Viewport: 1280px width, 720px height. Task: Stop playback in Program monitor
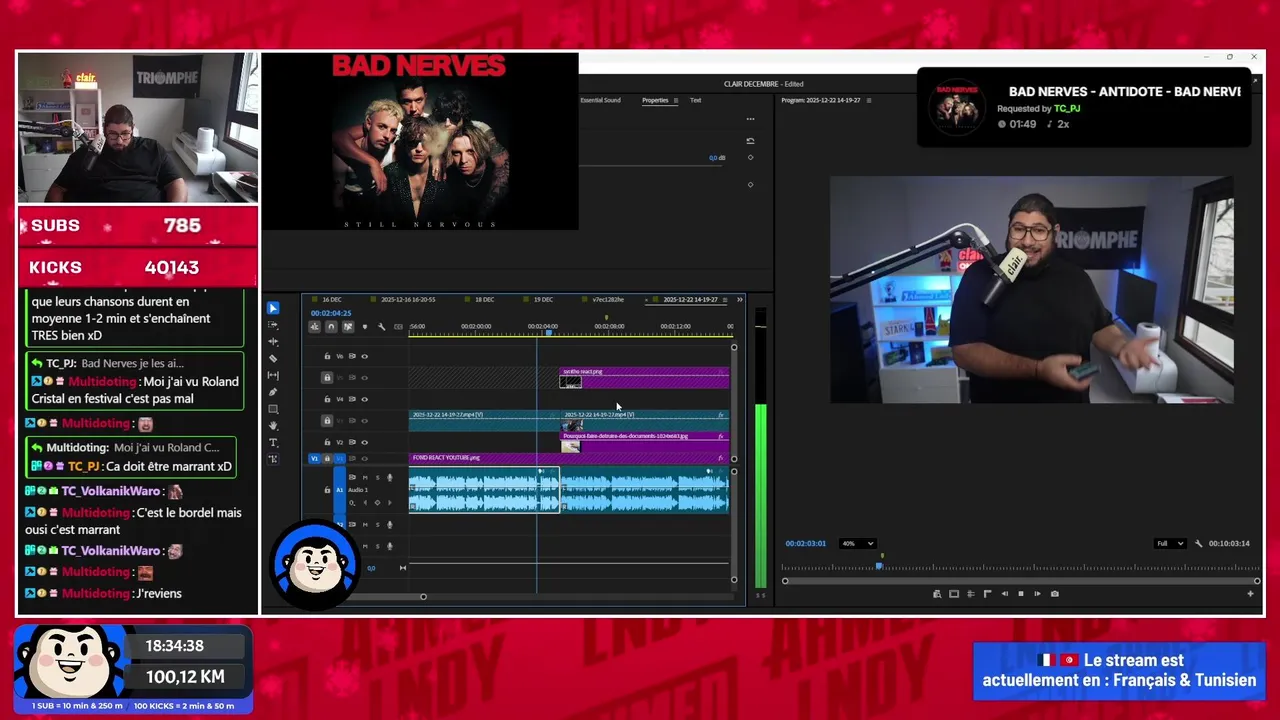1021,594
